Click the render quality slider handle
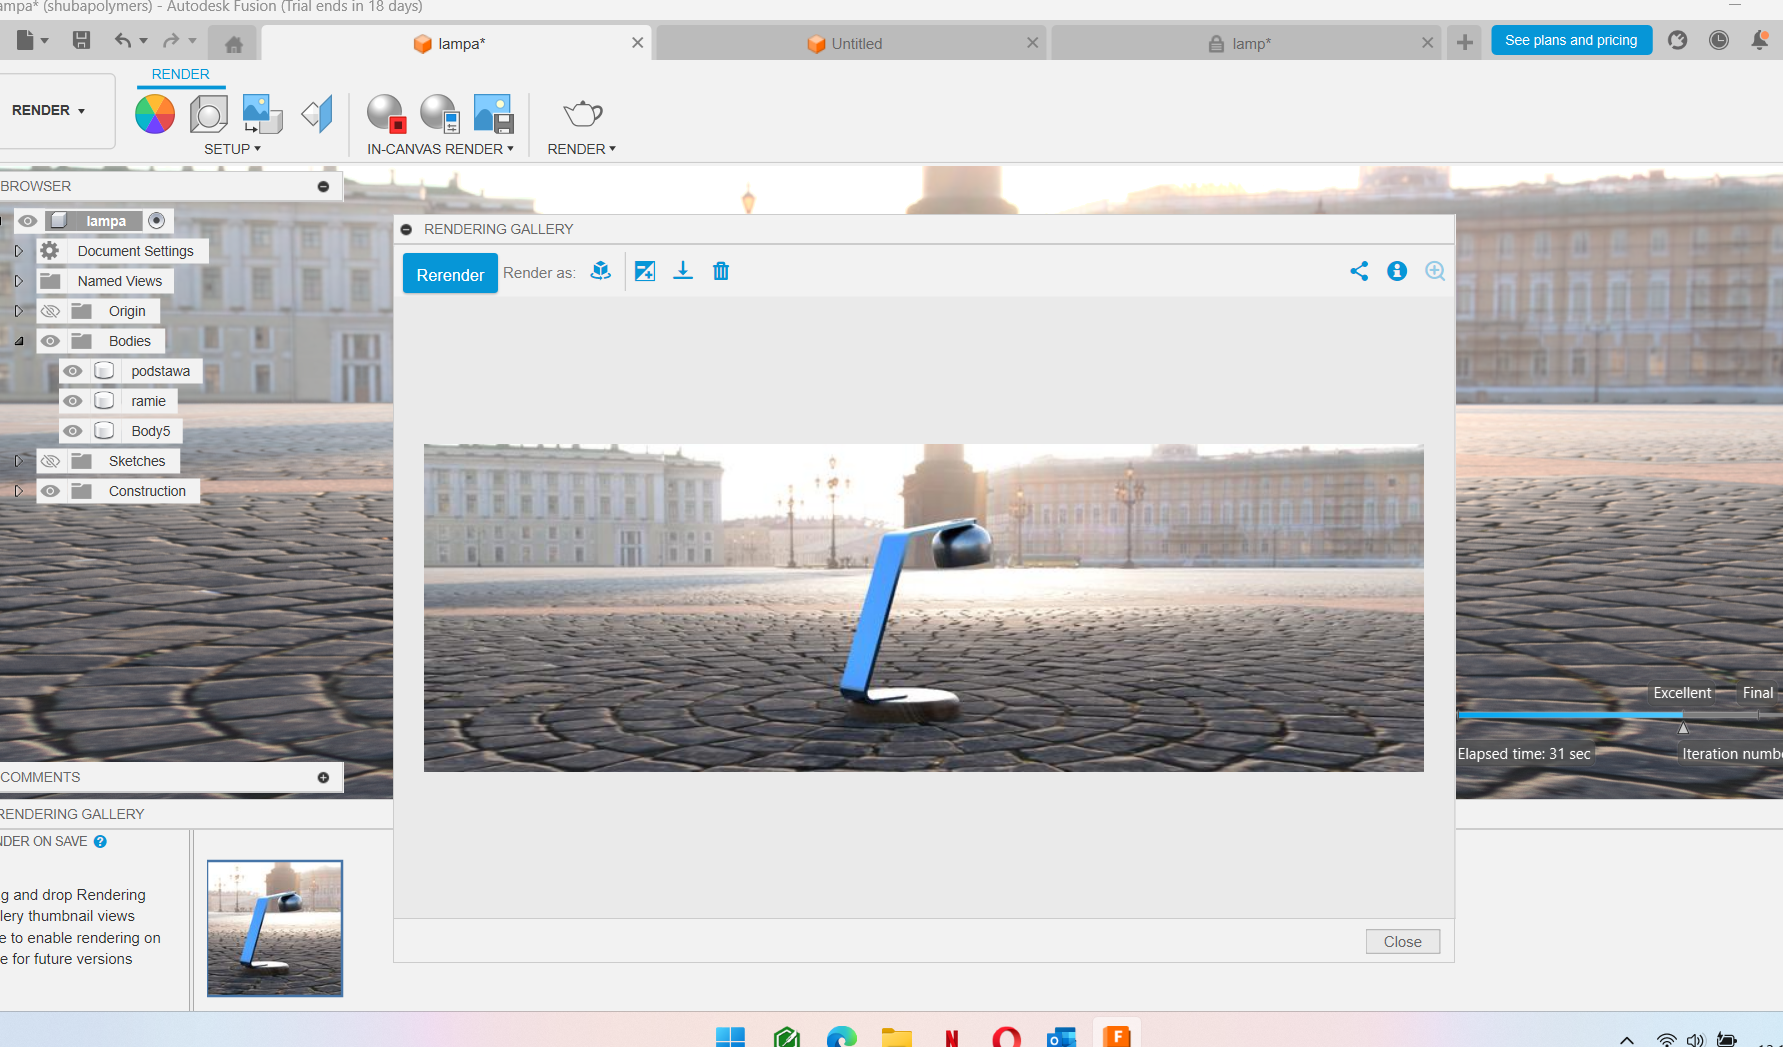The height and width of the screenshot is (1047, 1783). 1683,727
